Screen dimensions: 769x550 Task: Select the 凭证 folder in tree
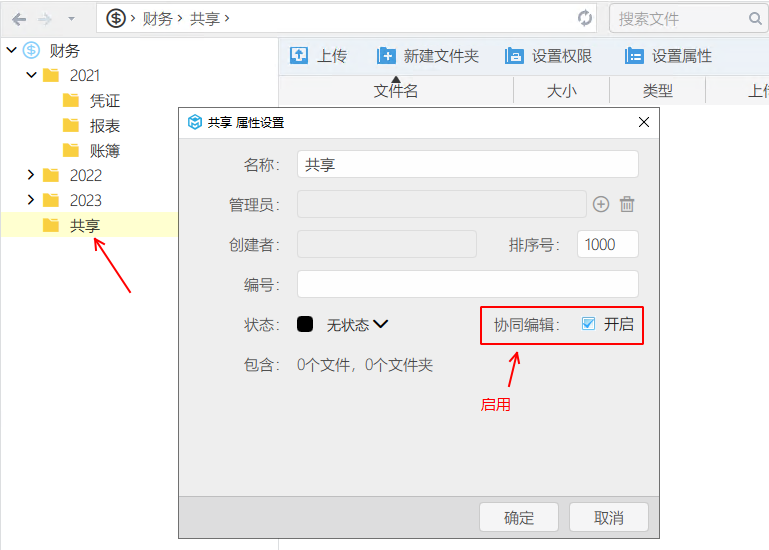point(104,100)
